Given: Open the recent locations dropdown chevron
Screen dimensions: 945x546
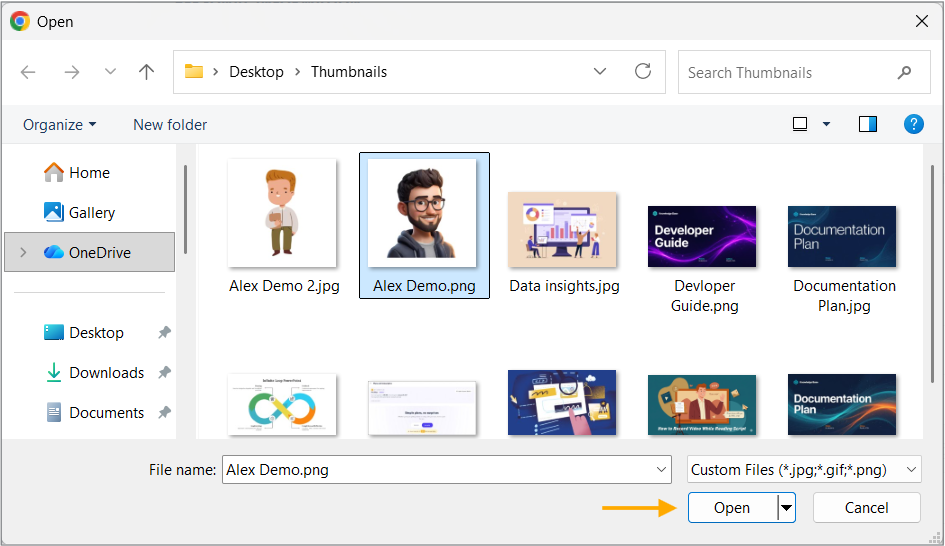Looking at the screenshot, I should pos(110,72).
